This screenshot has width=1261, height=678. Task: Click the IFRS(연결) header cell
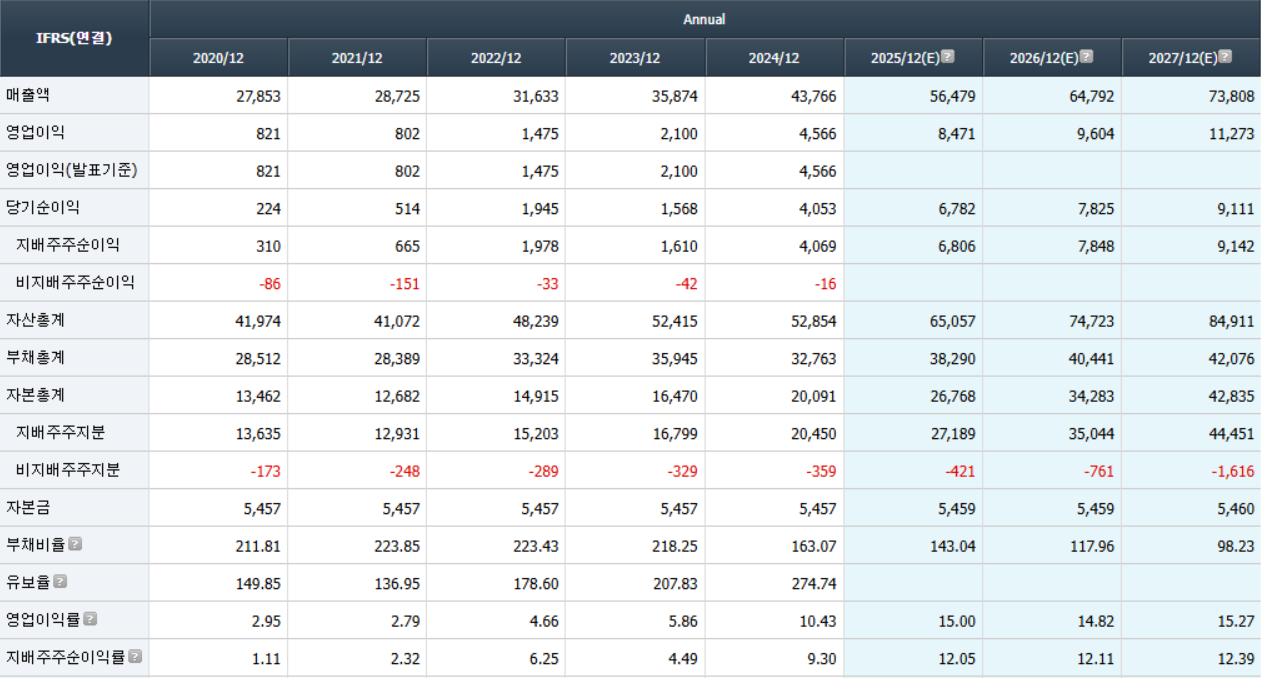[x=75, y=38]
